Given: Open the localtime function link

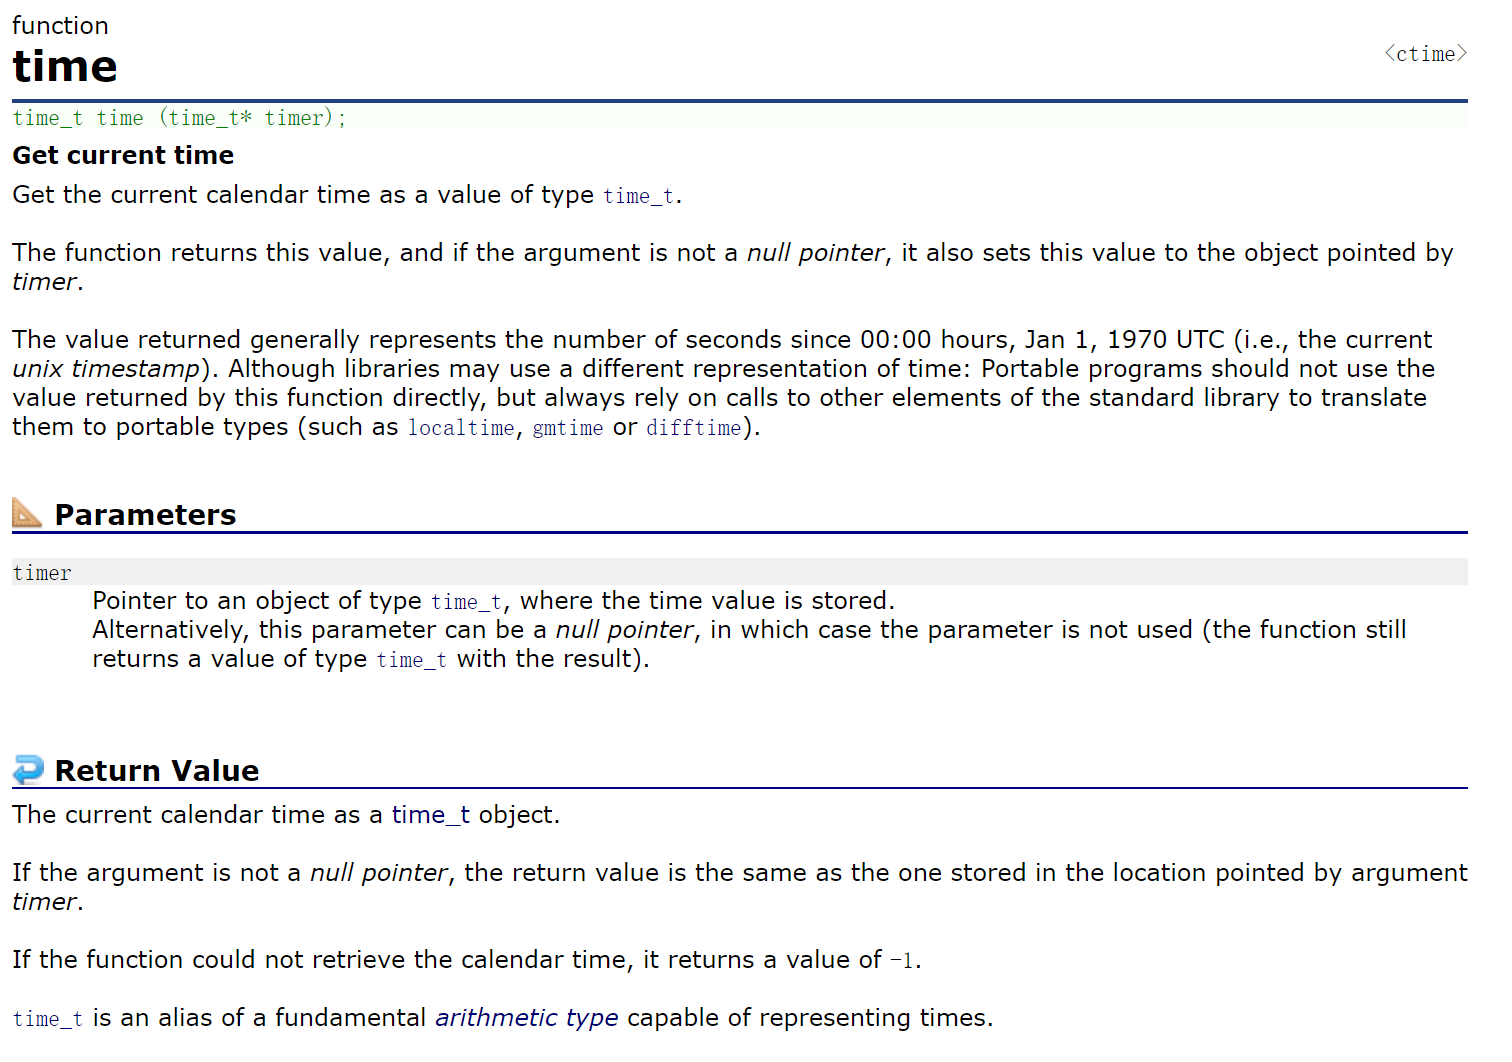Looking at the screenshot, I should coord(461,428).
